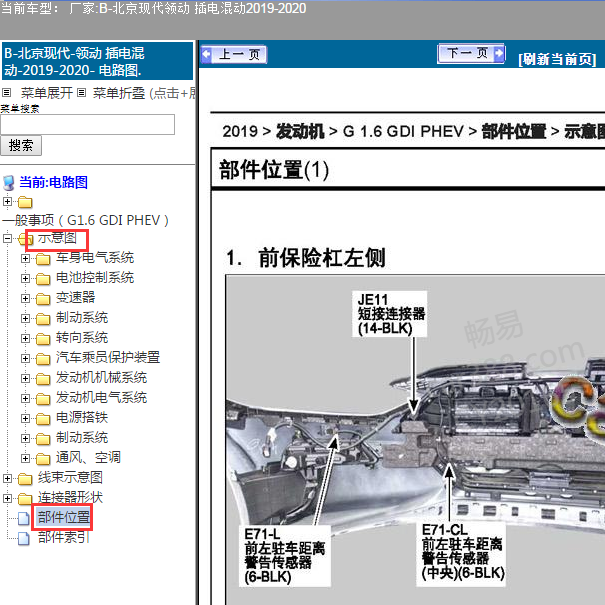Viewport: 605px width, 605px height.
Task: Expand the 车身电气系统 node
Action: coord(25,259)
